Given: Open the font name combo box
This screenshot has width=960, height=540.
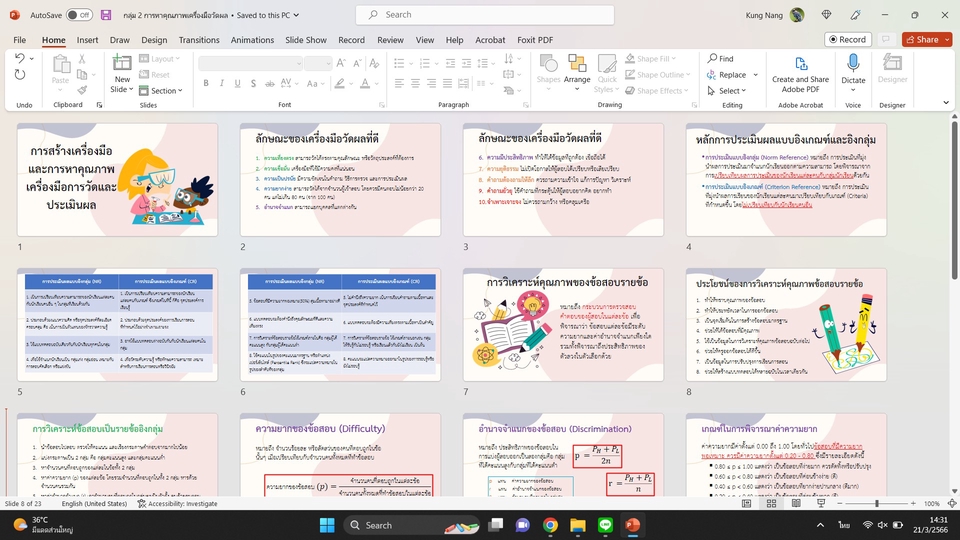Looking at the screenshot, I should click(250, 63).
